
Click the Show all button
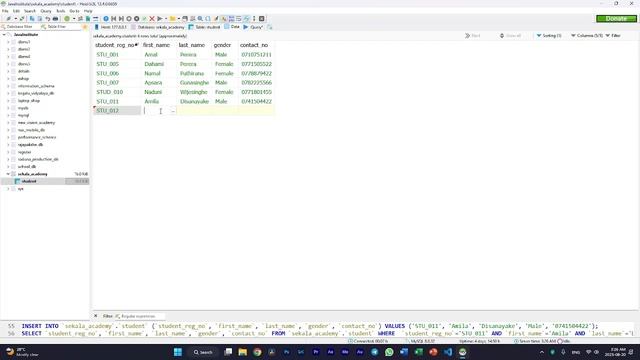[510, 36]
